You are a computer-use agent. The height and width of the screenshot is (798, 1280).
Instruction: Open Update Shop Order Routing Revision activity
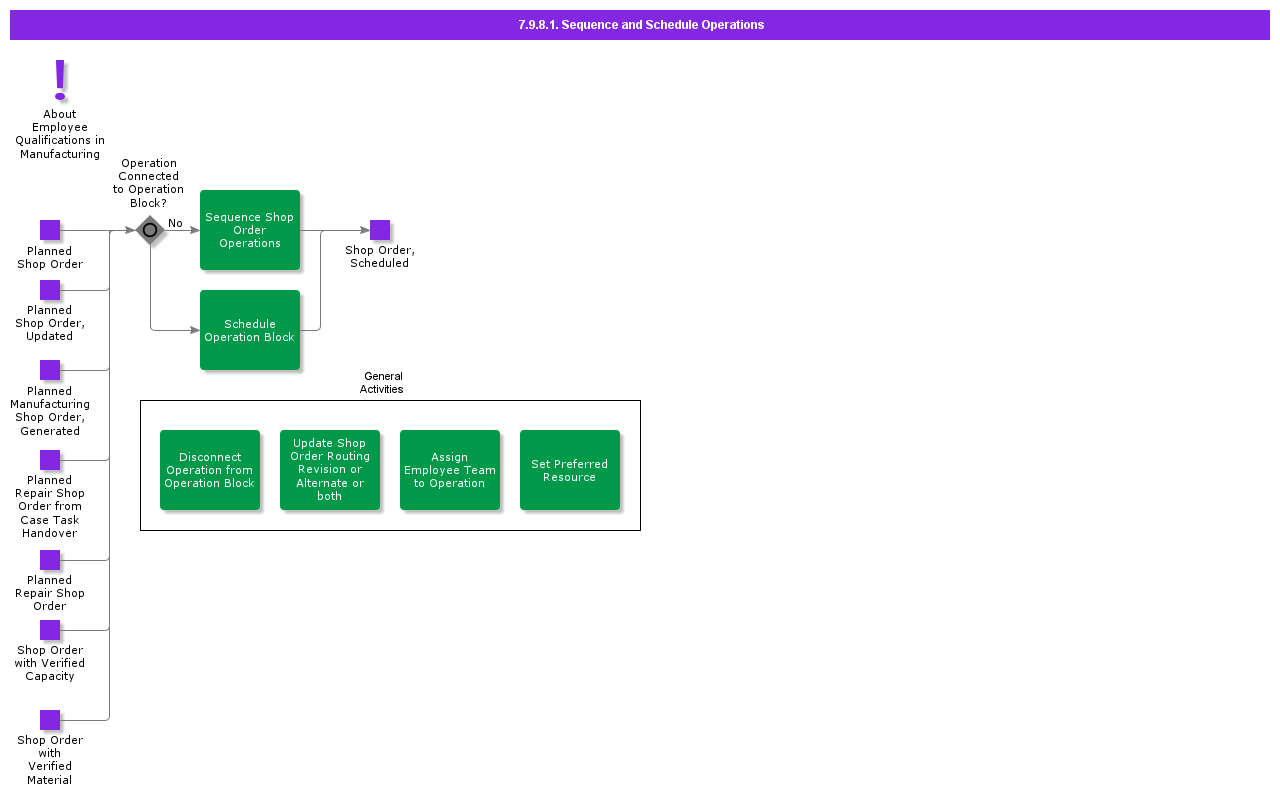coord(330,470)
